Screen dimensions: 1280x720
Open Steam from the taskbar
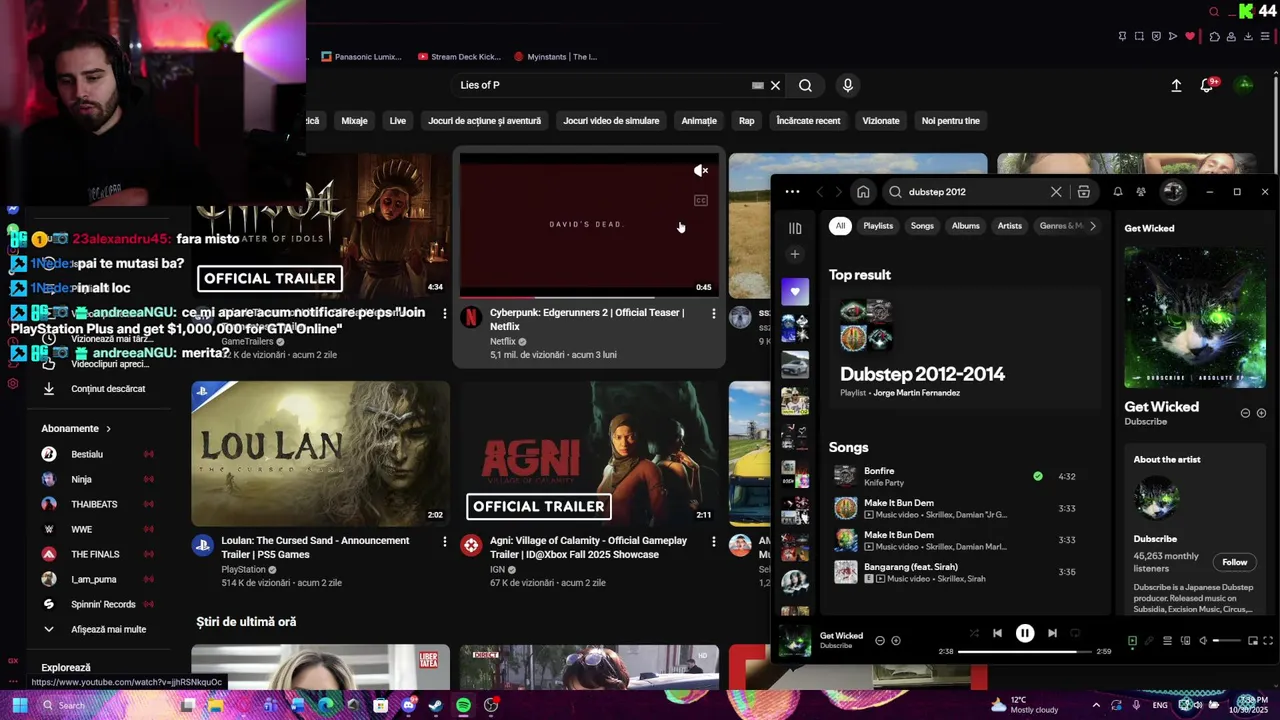tap(436, 705)
